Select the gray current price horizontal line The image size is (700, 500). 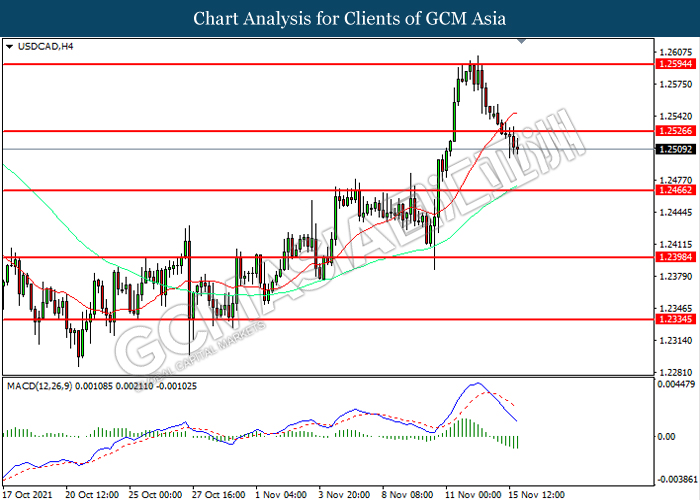[x=328, y=149]
